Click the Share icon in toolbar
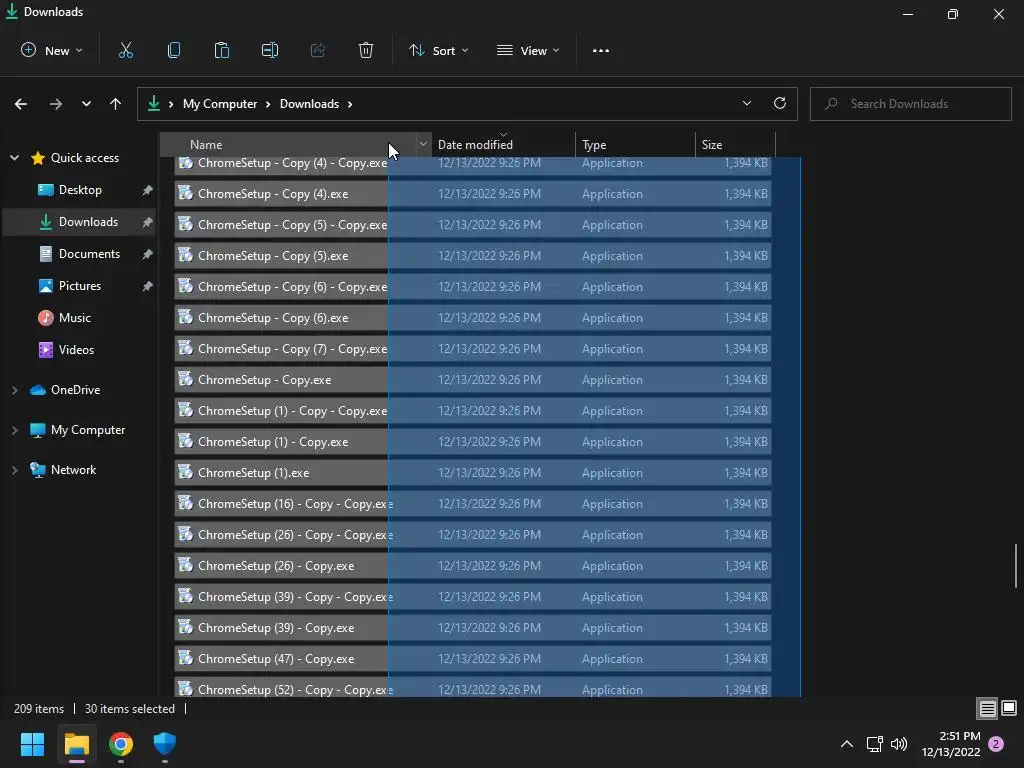 318,50
